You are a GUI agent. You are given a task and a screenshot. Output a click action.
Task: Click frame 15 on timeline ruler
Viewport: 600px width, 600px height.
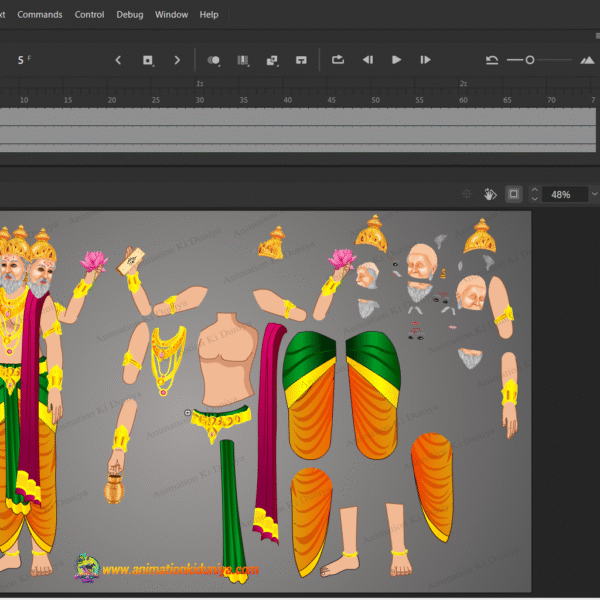pos(68,100)
